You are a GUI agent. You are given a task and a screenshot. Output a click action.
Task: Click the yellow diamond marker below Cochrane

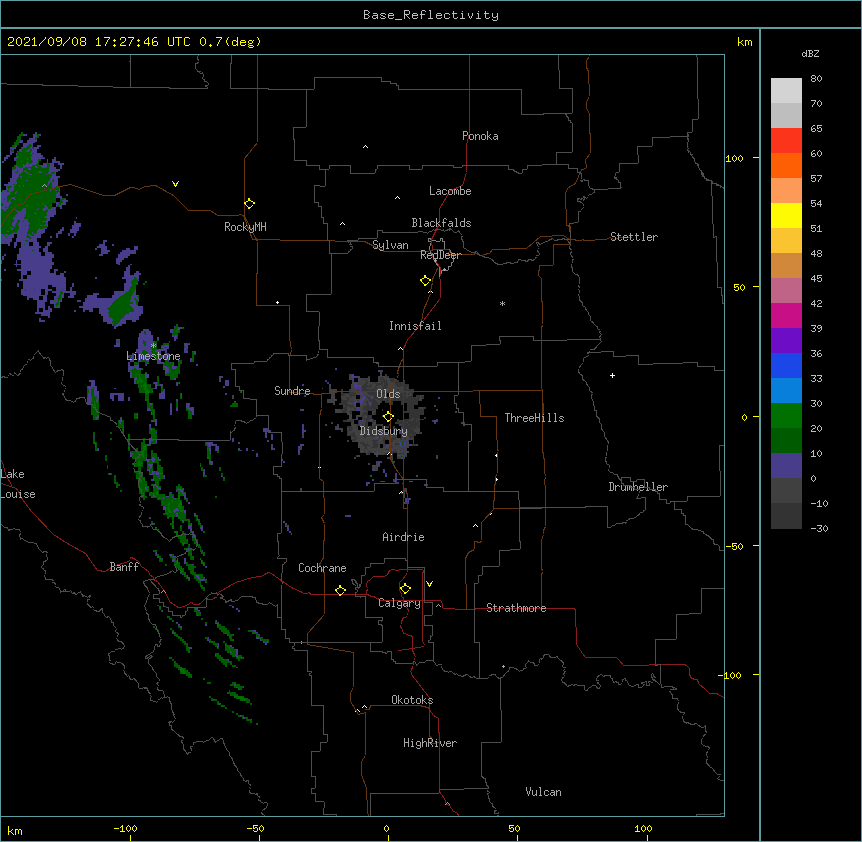pos(340,590)
